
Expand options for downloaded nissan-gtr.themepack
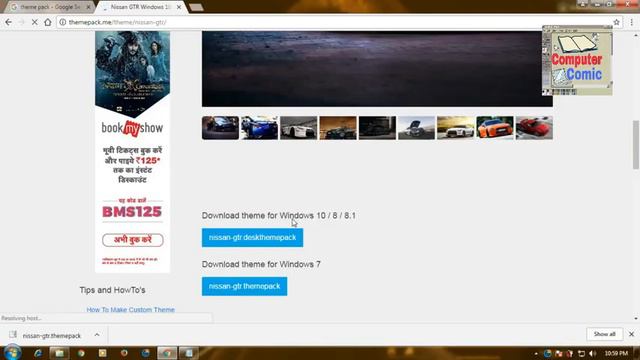(97, 335)
